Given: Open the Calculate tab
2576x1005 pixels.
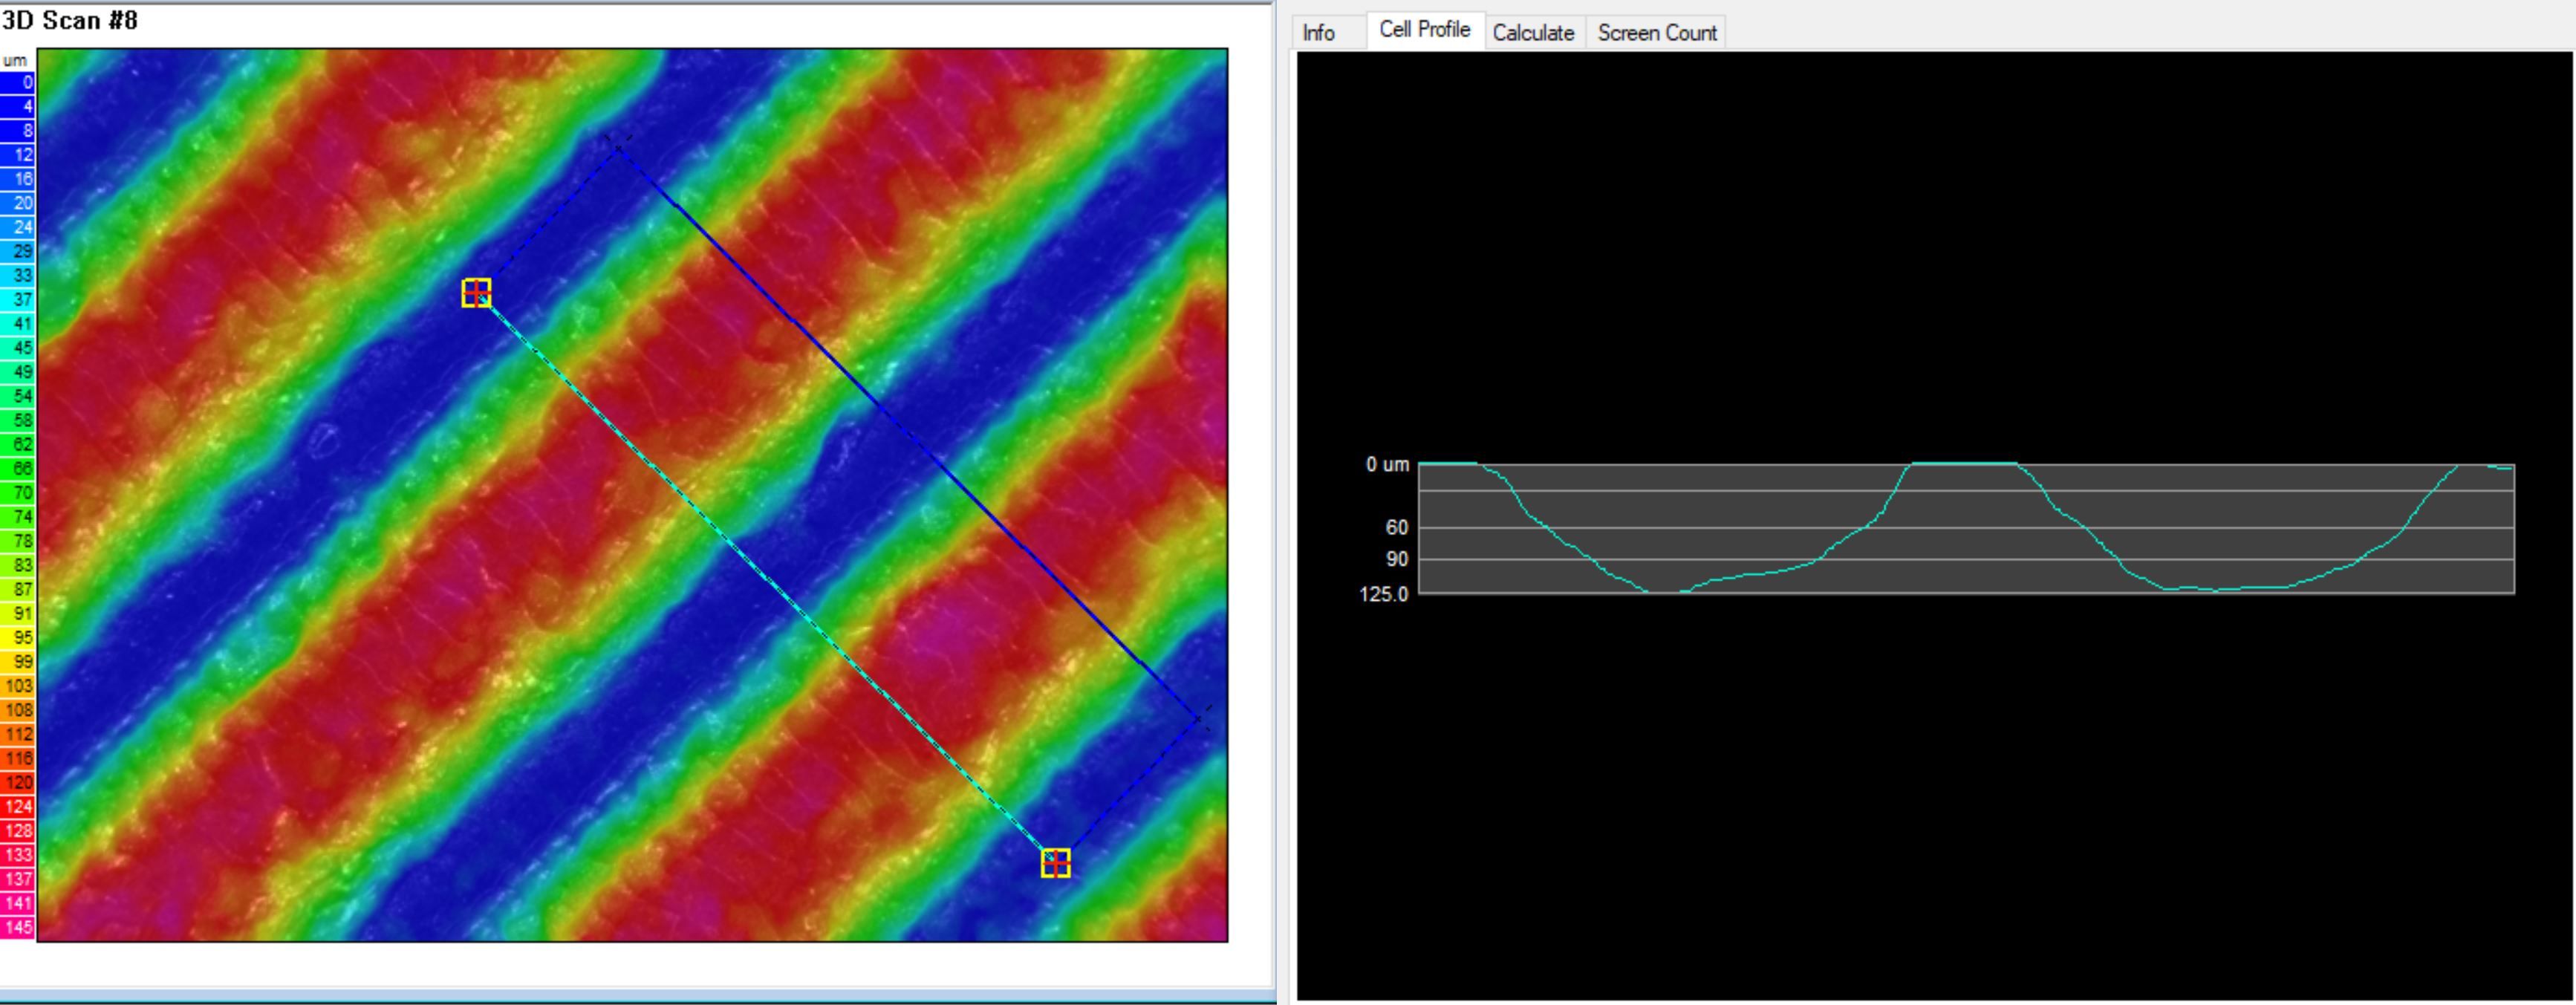Looking at the screenshot, I should click(x=1534, y=32).
